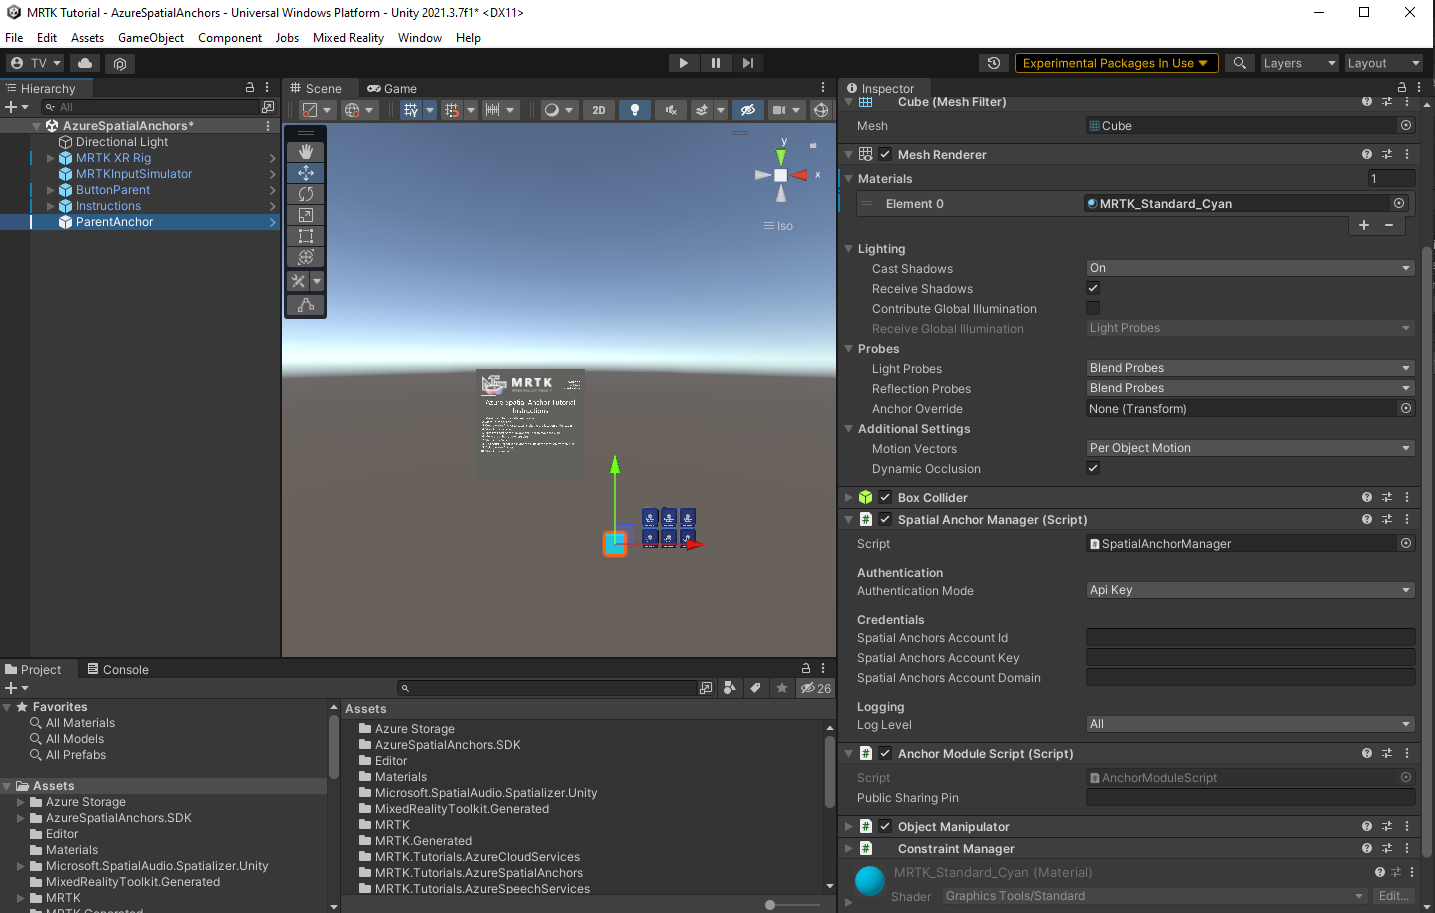Toggle scene audio icon
Screen dimensions: 1435x913
coord(671,110)
